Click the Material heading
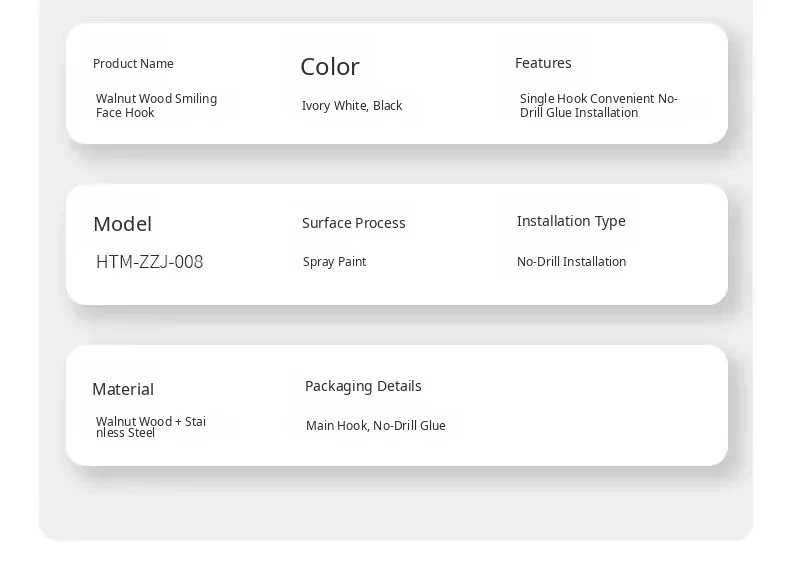Viewport: 790px width, 588px height. [123, 389]
